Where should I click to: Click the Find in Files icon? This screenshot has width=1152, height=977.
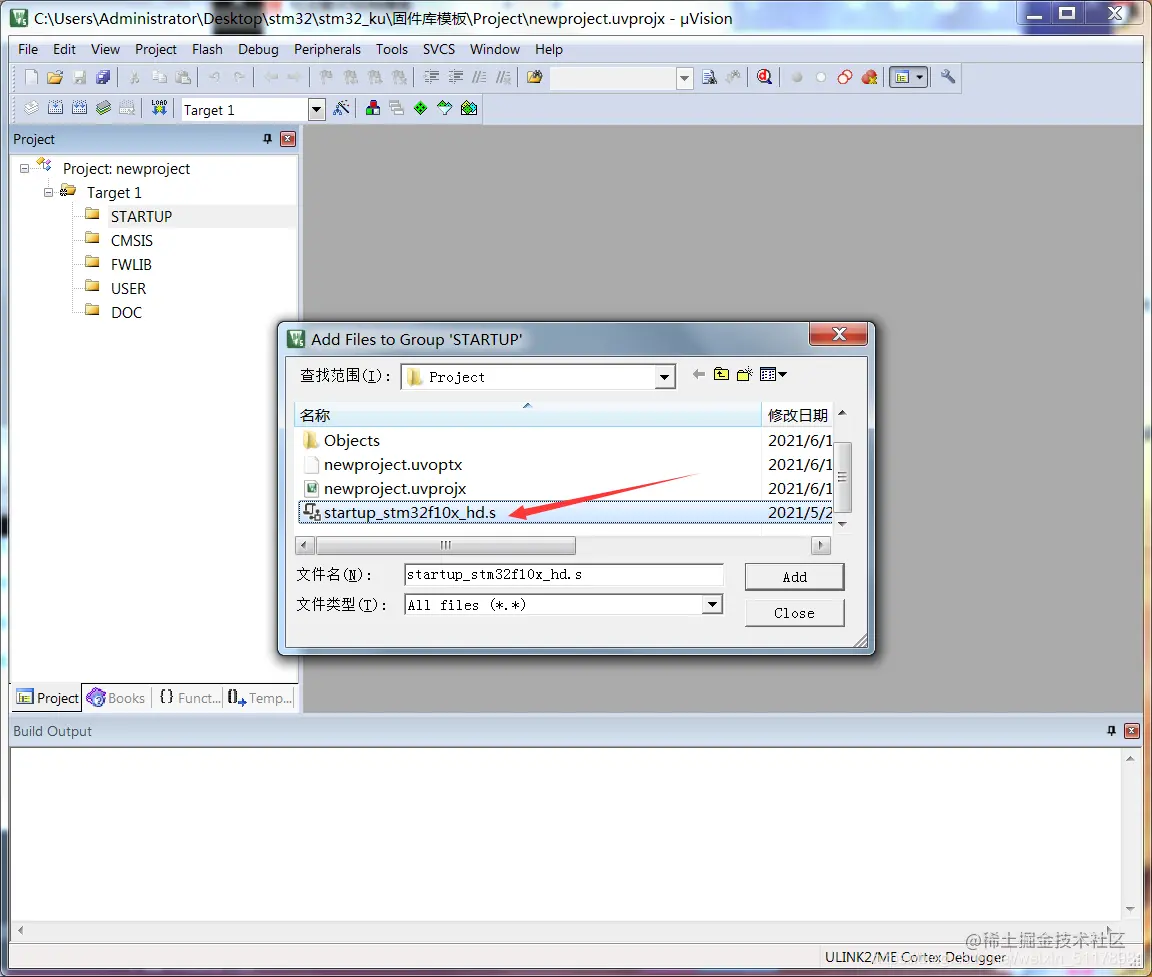tap(535, 77)
